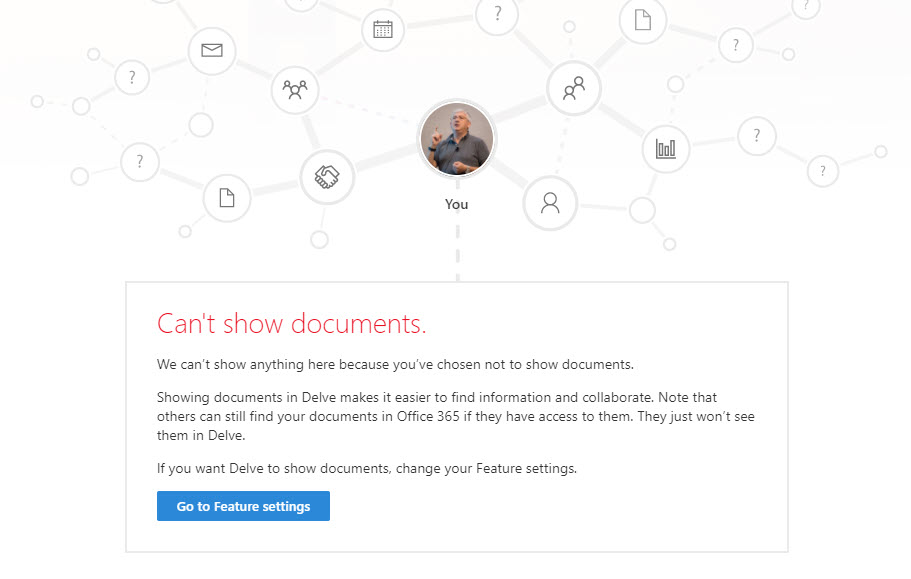Click the handshake icon node
911x579 pixels.
point(327,177)
